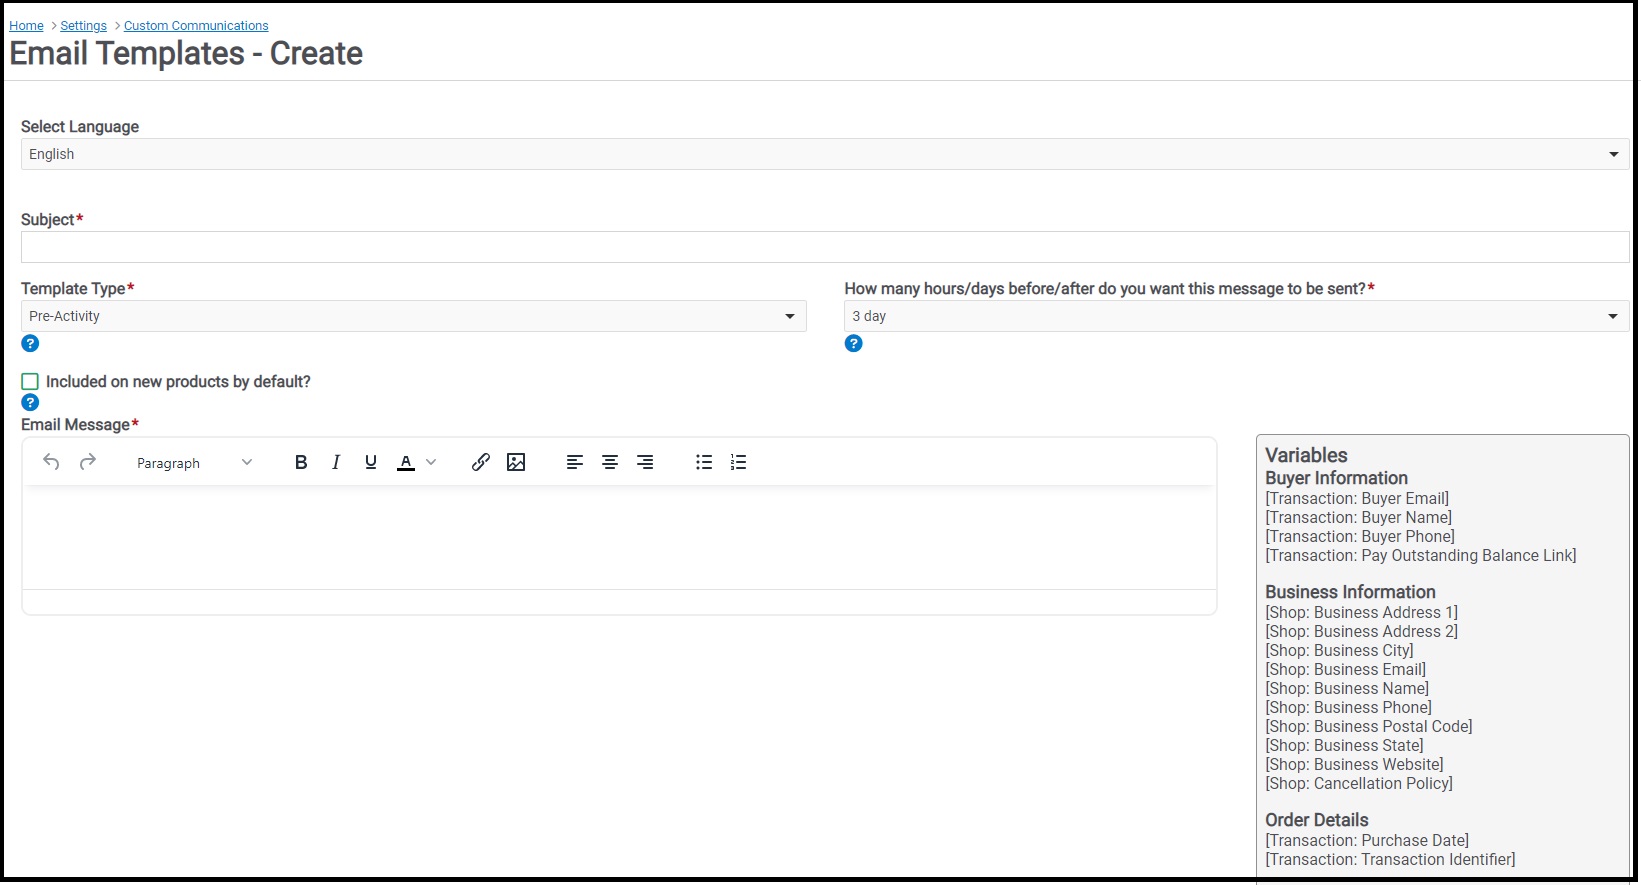Image resolution: width=1641 pixels, height=885 pixels.
Task: Open the Select Language dropdown
Action: pyautogui.click(x=825, y=154)
